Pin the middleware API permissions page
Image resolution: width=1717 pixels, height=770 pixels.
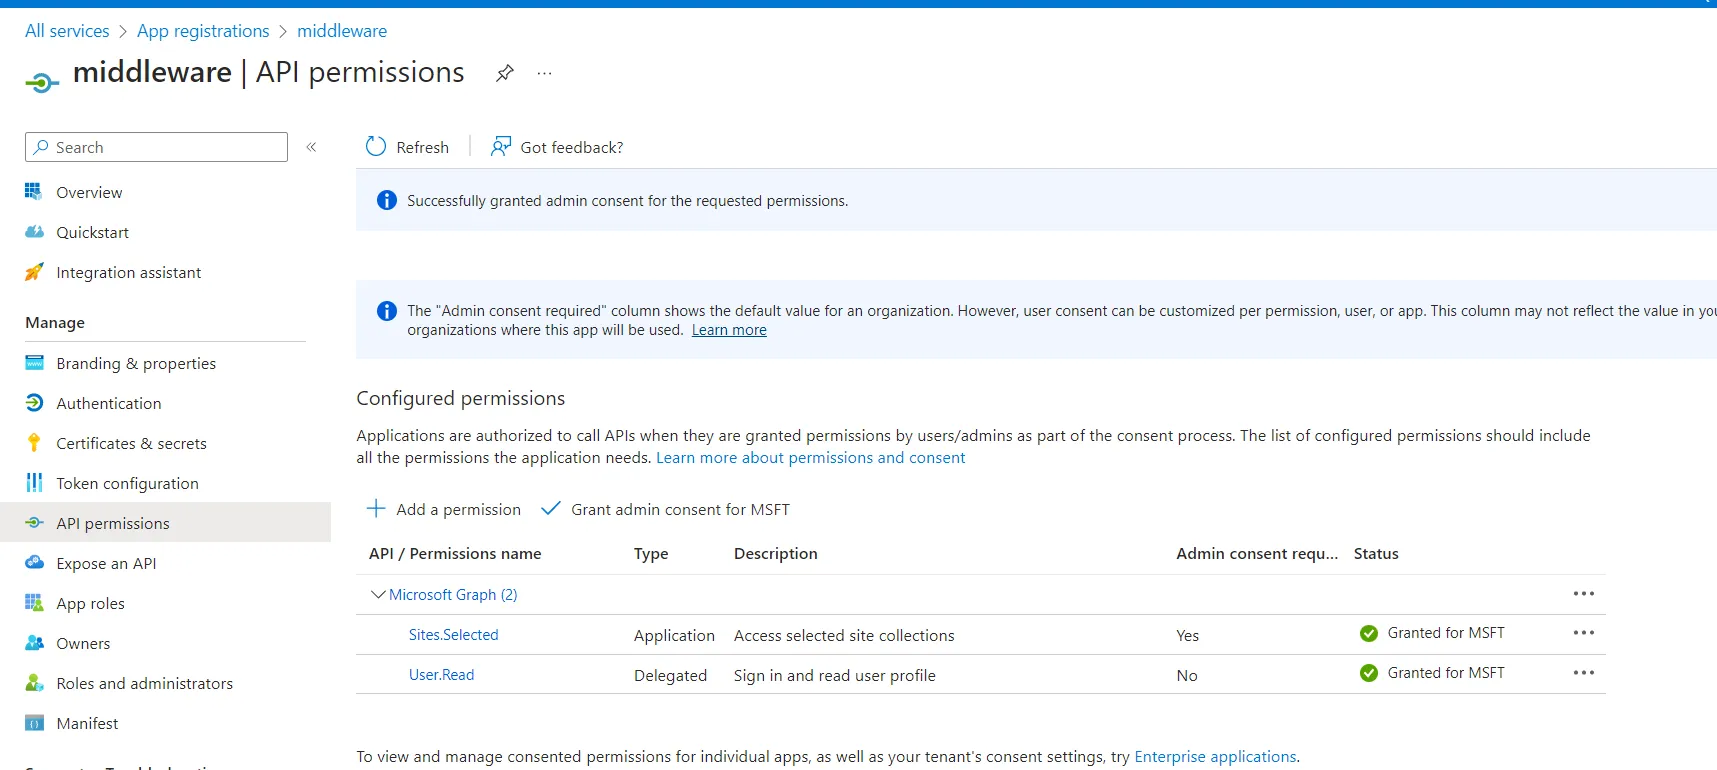[x=505, y=73]
